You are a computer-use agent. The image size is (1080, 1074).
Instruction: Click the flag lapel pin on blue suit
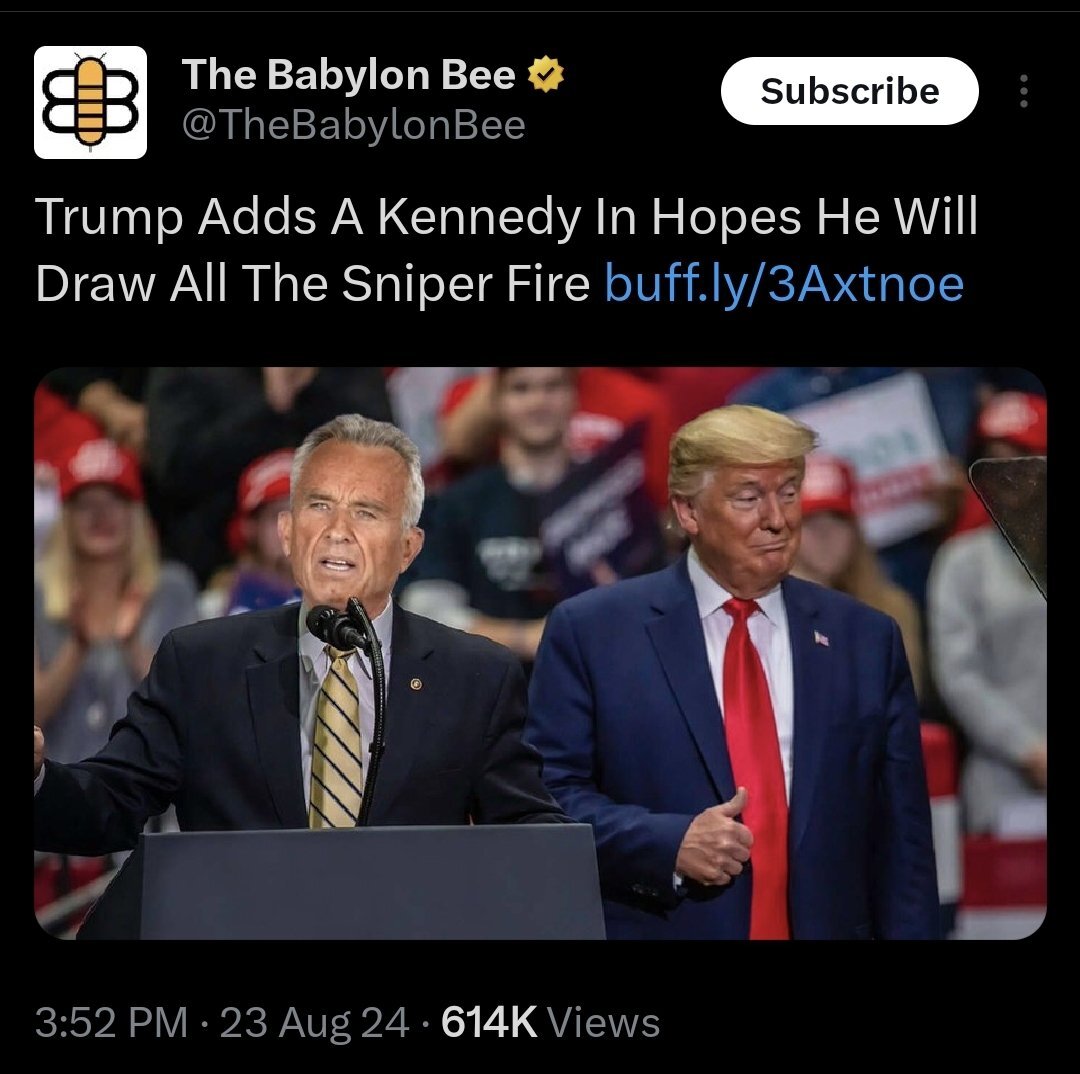click(x=821, y=638)
